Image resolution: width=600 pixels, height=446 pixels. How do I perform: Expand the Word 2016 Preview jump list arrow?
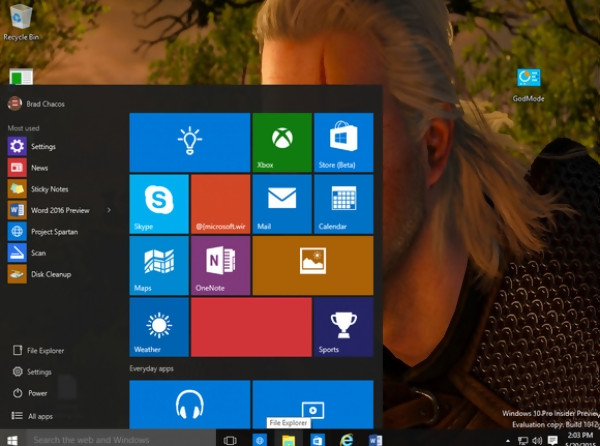(109, 210)
